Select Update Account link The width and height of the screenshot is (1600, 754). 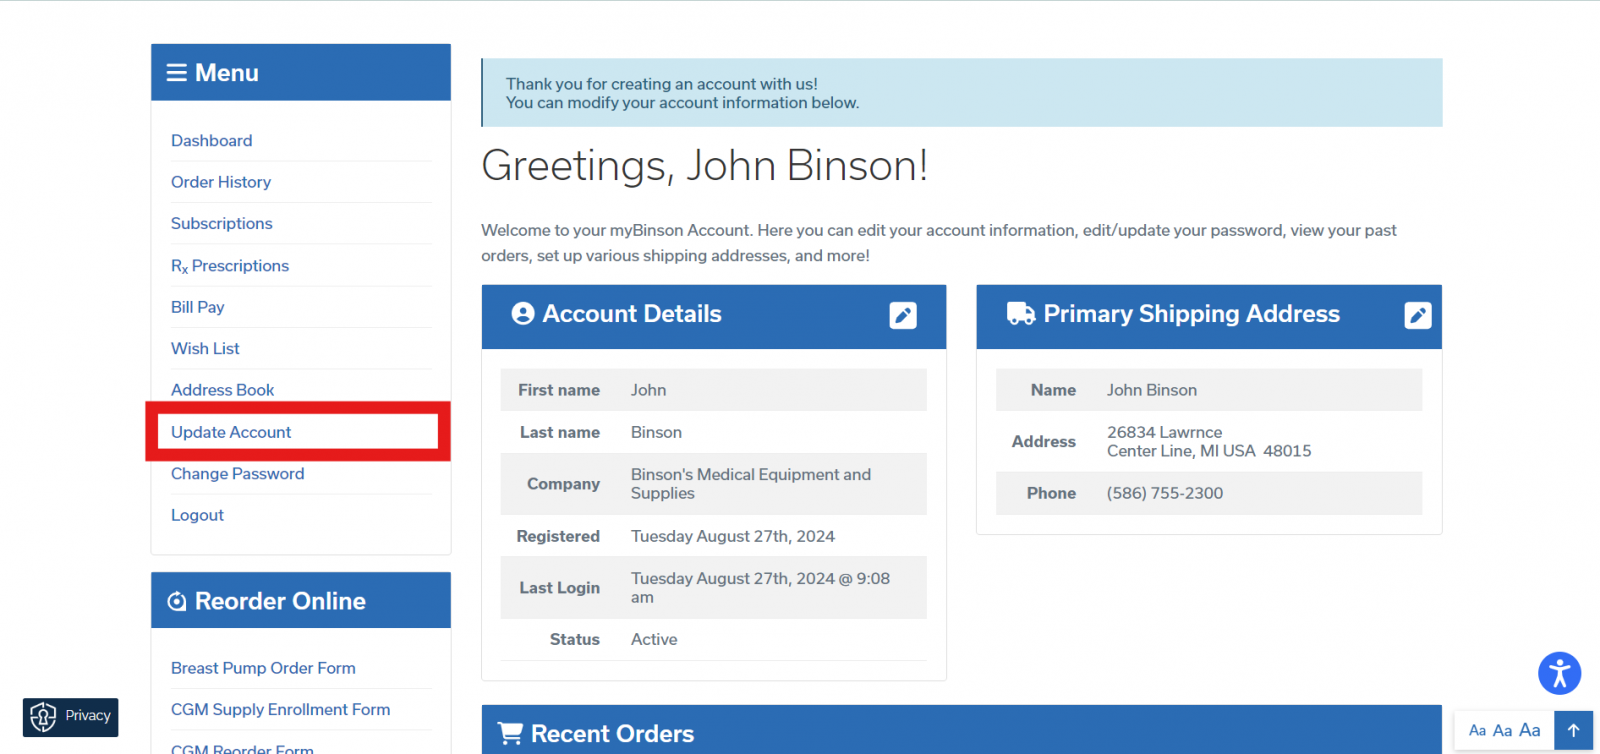(231, 432)
